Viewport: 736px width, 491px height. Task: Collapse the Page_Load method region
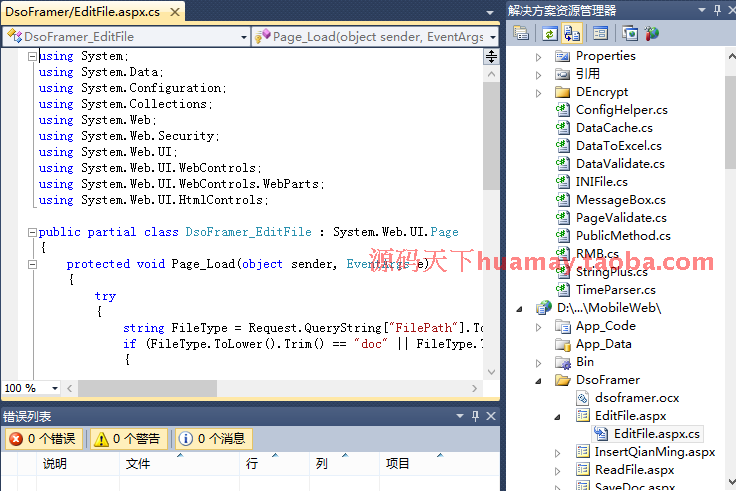(32, 264)
